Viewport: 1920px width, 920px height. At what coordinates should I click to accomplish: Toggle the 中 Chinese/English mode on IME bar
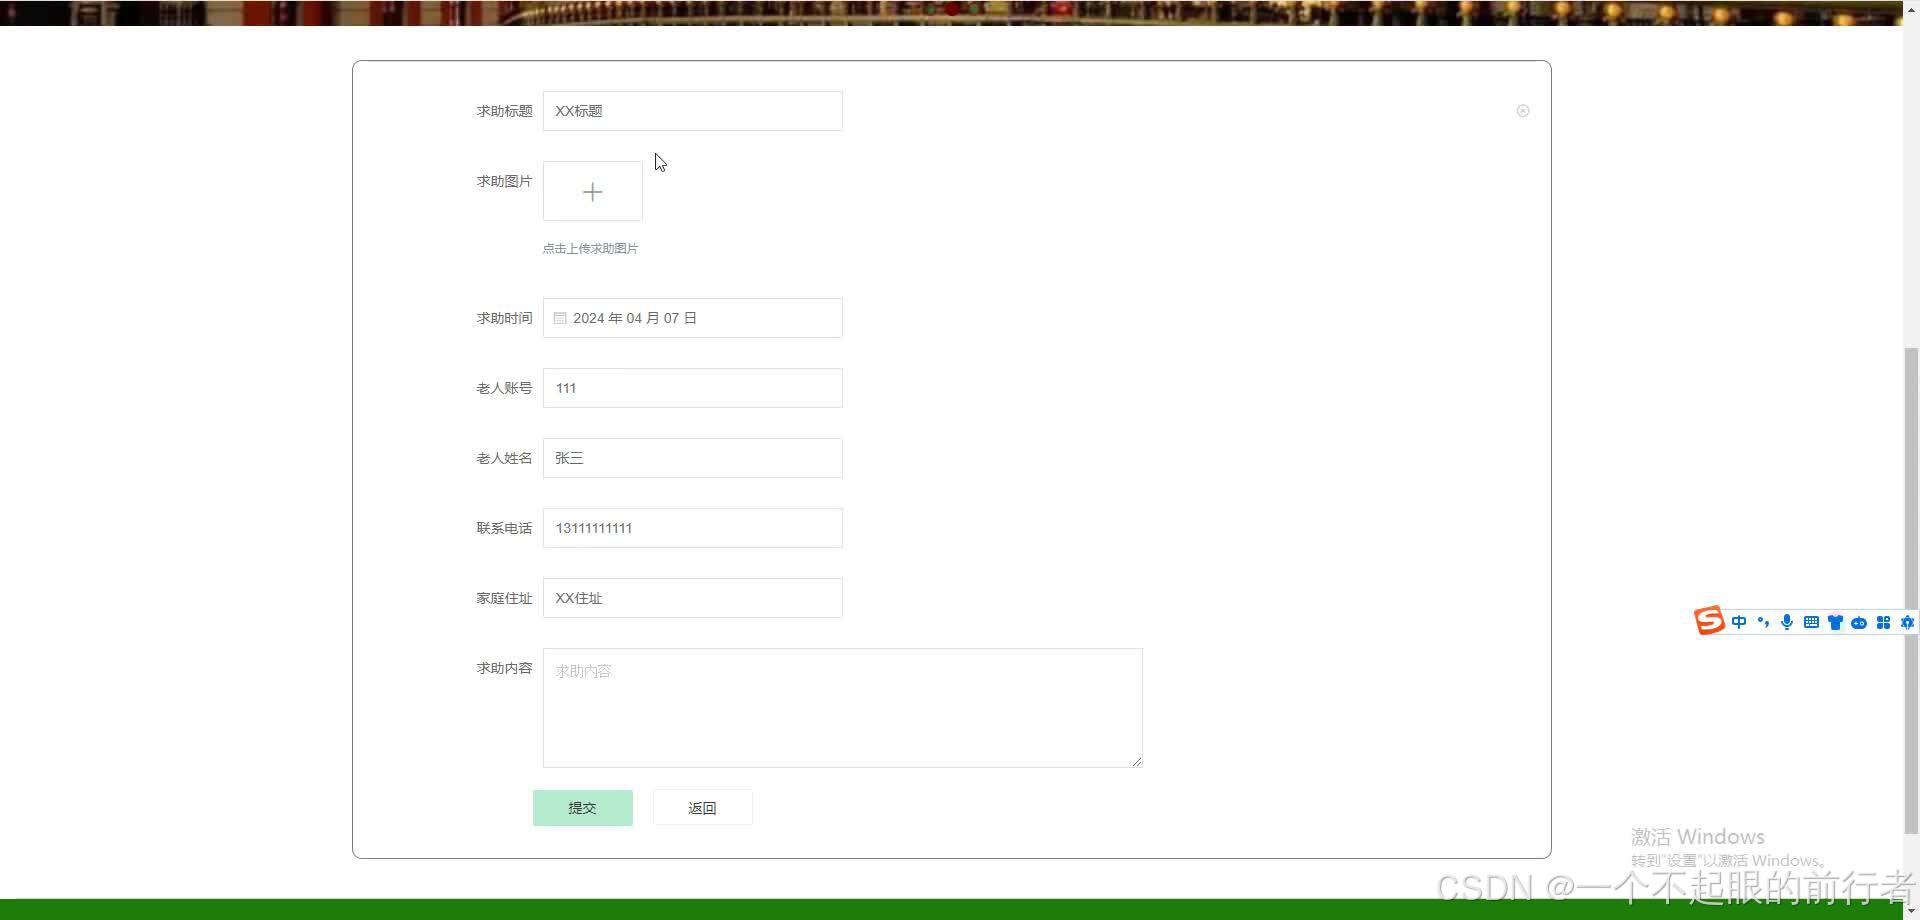[1739, 622]
